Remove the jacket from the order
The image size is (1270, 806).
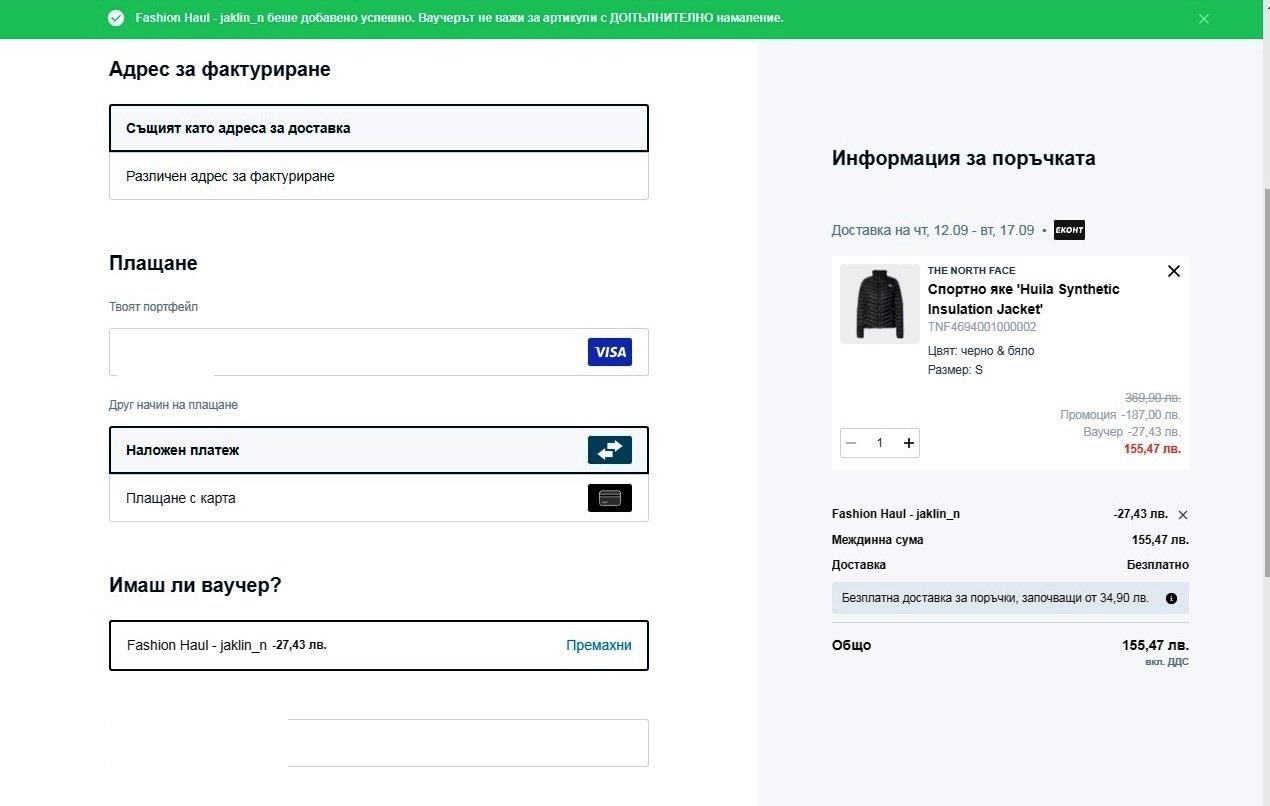1174,271
